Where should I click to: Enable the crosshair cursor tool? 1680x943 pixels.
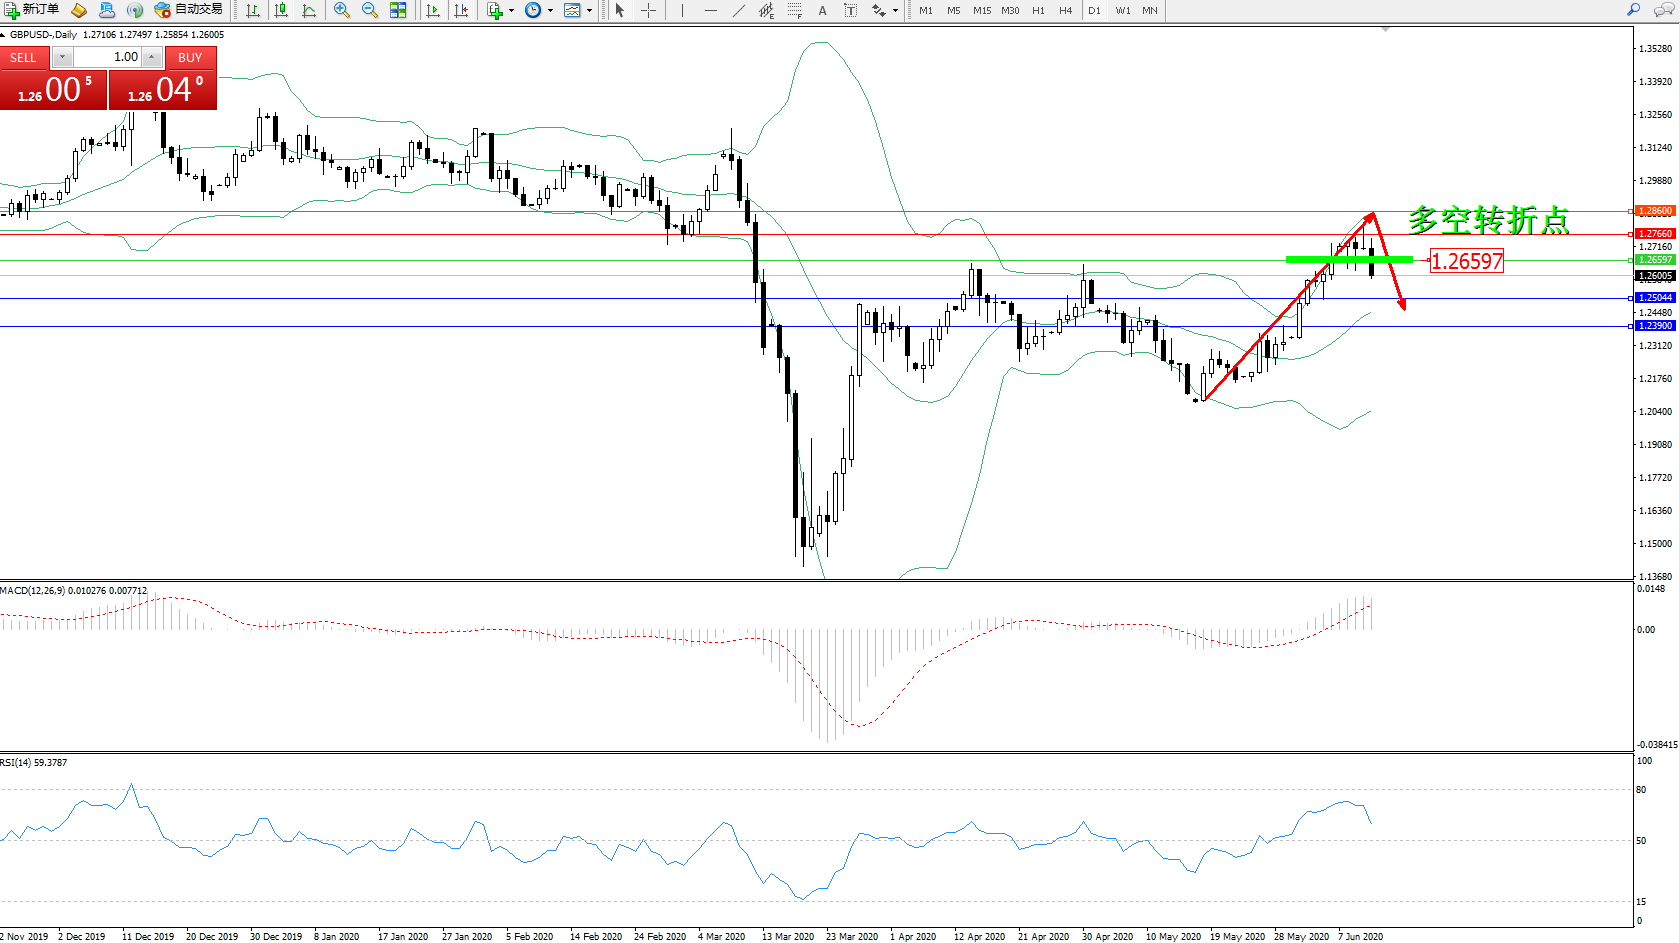point(648,10)
